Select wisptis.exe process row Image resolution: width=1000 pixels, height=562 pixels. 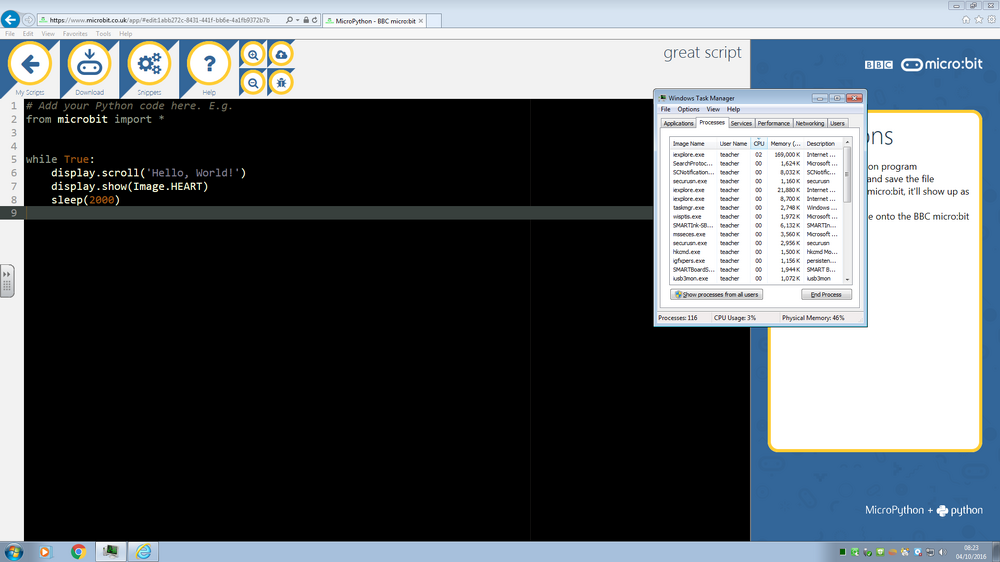756,217
